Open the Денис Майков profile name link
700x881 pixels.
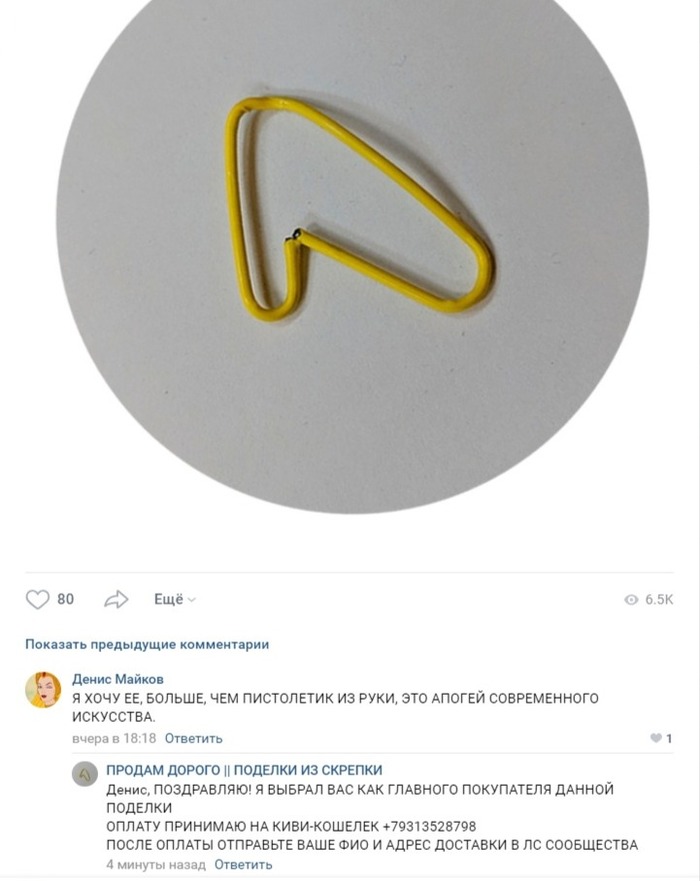[118, 679]
